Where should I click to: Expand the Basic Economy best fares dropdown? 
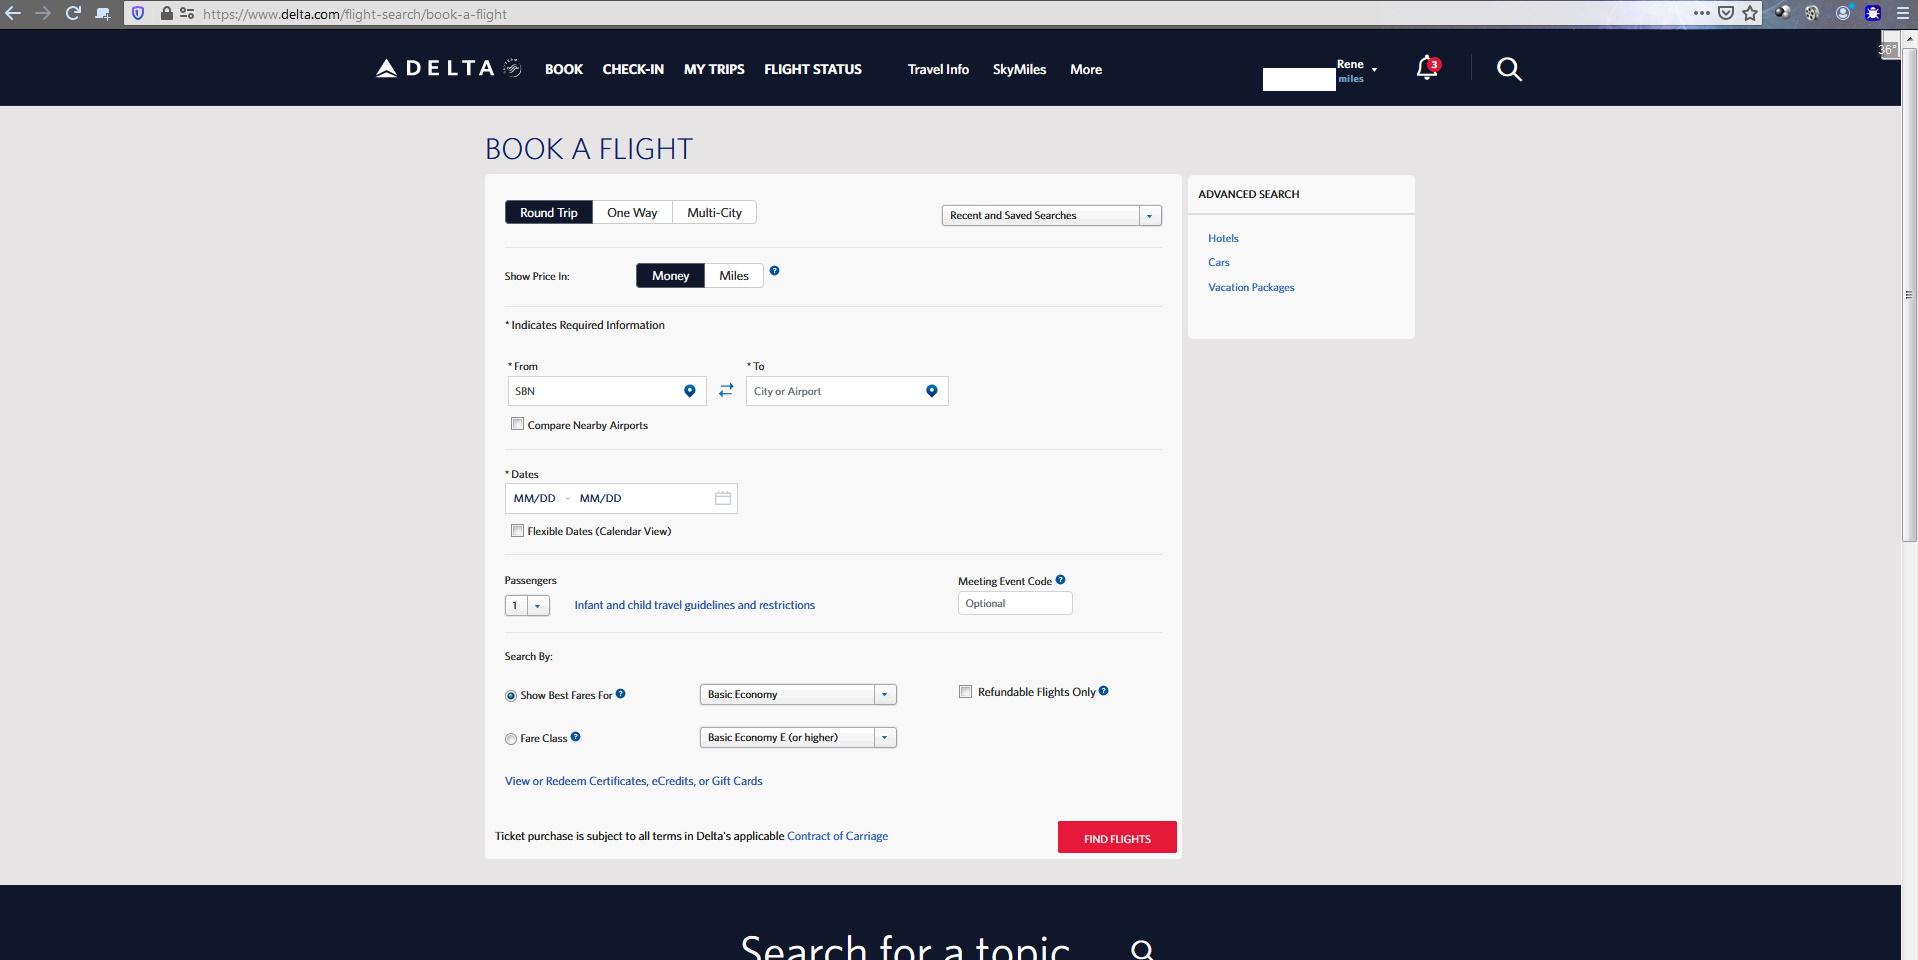(798, 694)
